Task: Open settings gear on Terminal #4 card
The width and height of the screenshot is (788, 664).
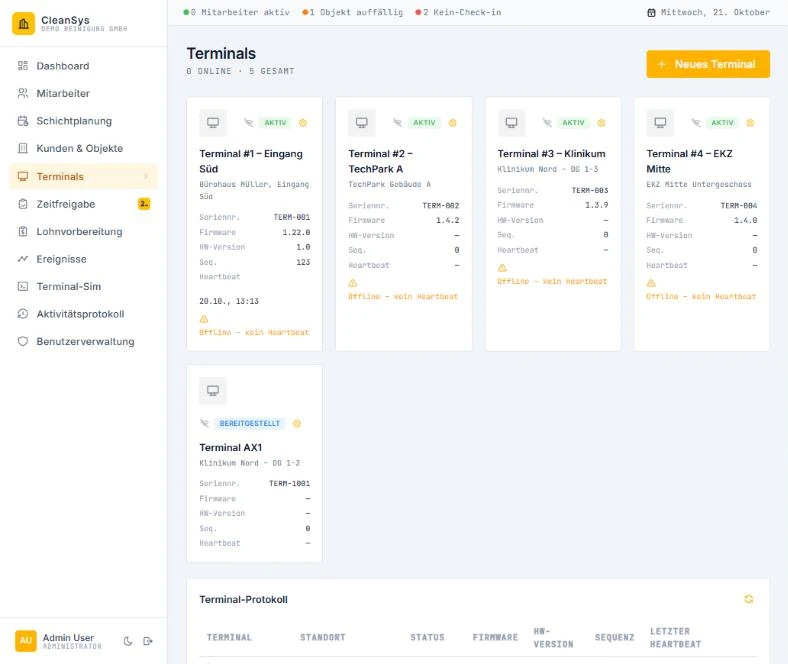Action: (x=750, y=123)
